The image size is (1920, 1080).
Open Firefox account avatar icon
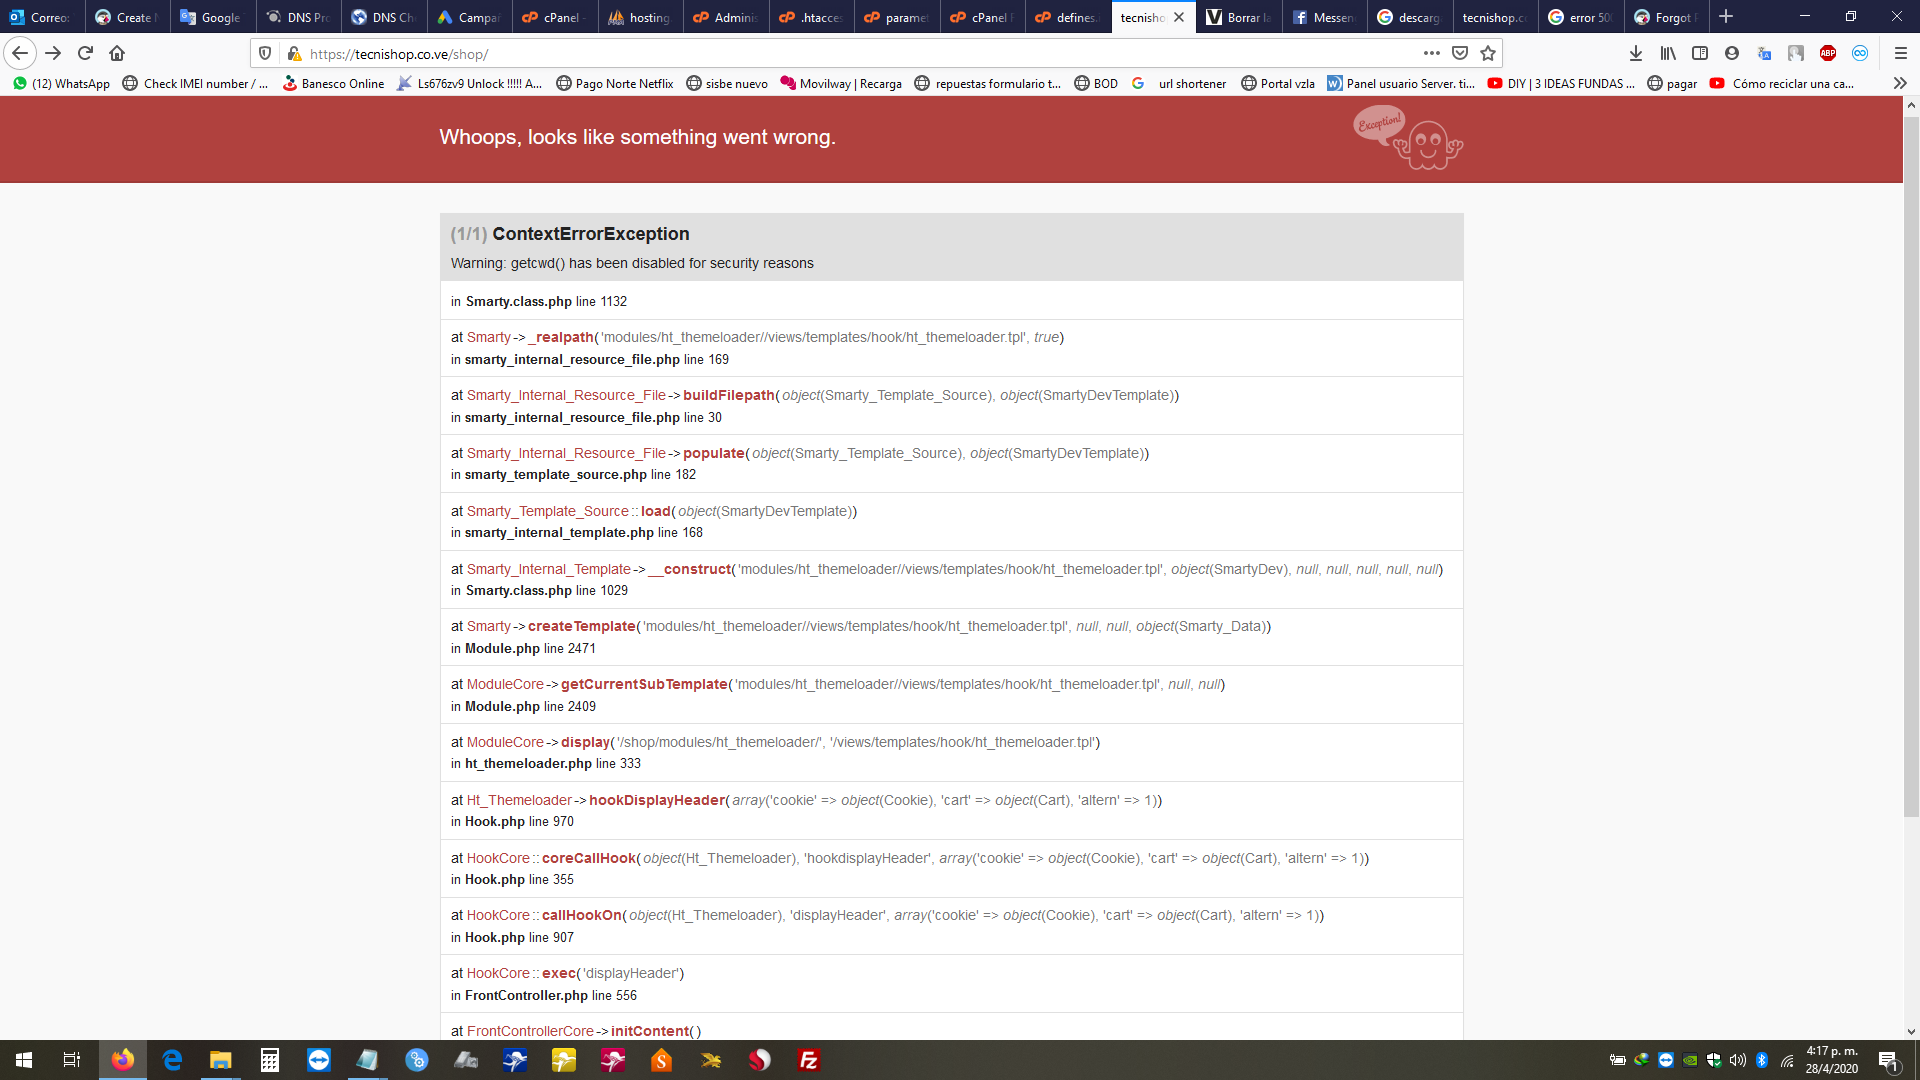(1732, 53)
